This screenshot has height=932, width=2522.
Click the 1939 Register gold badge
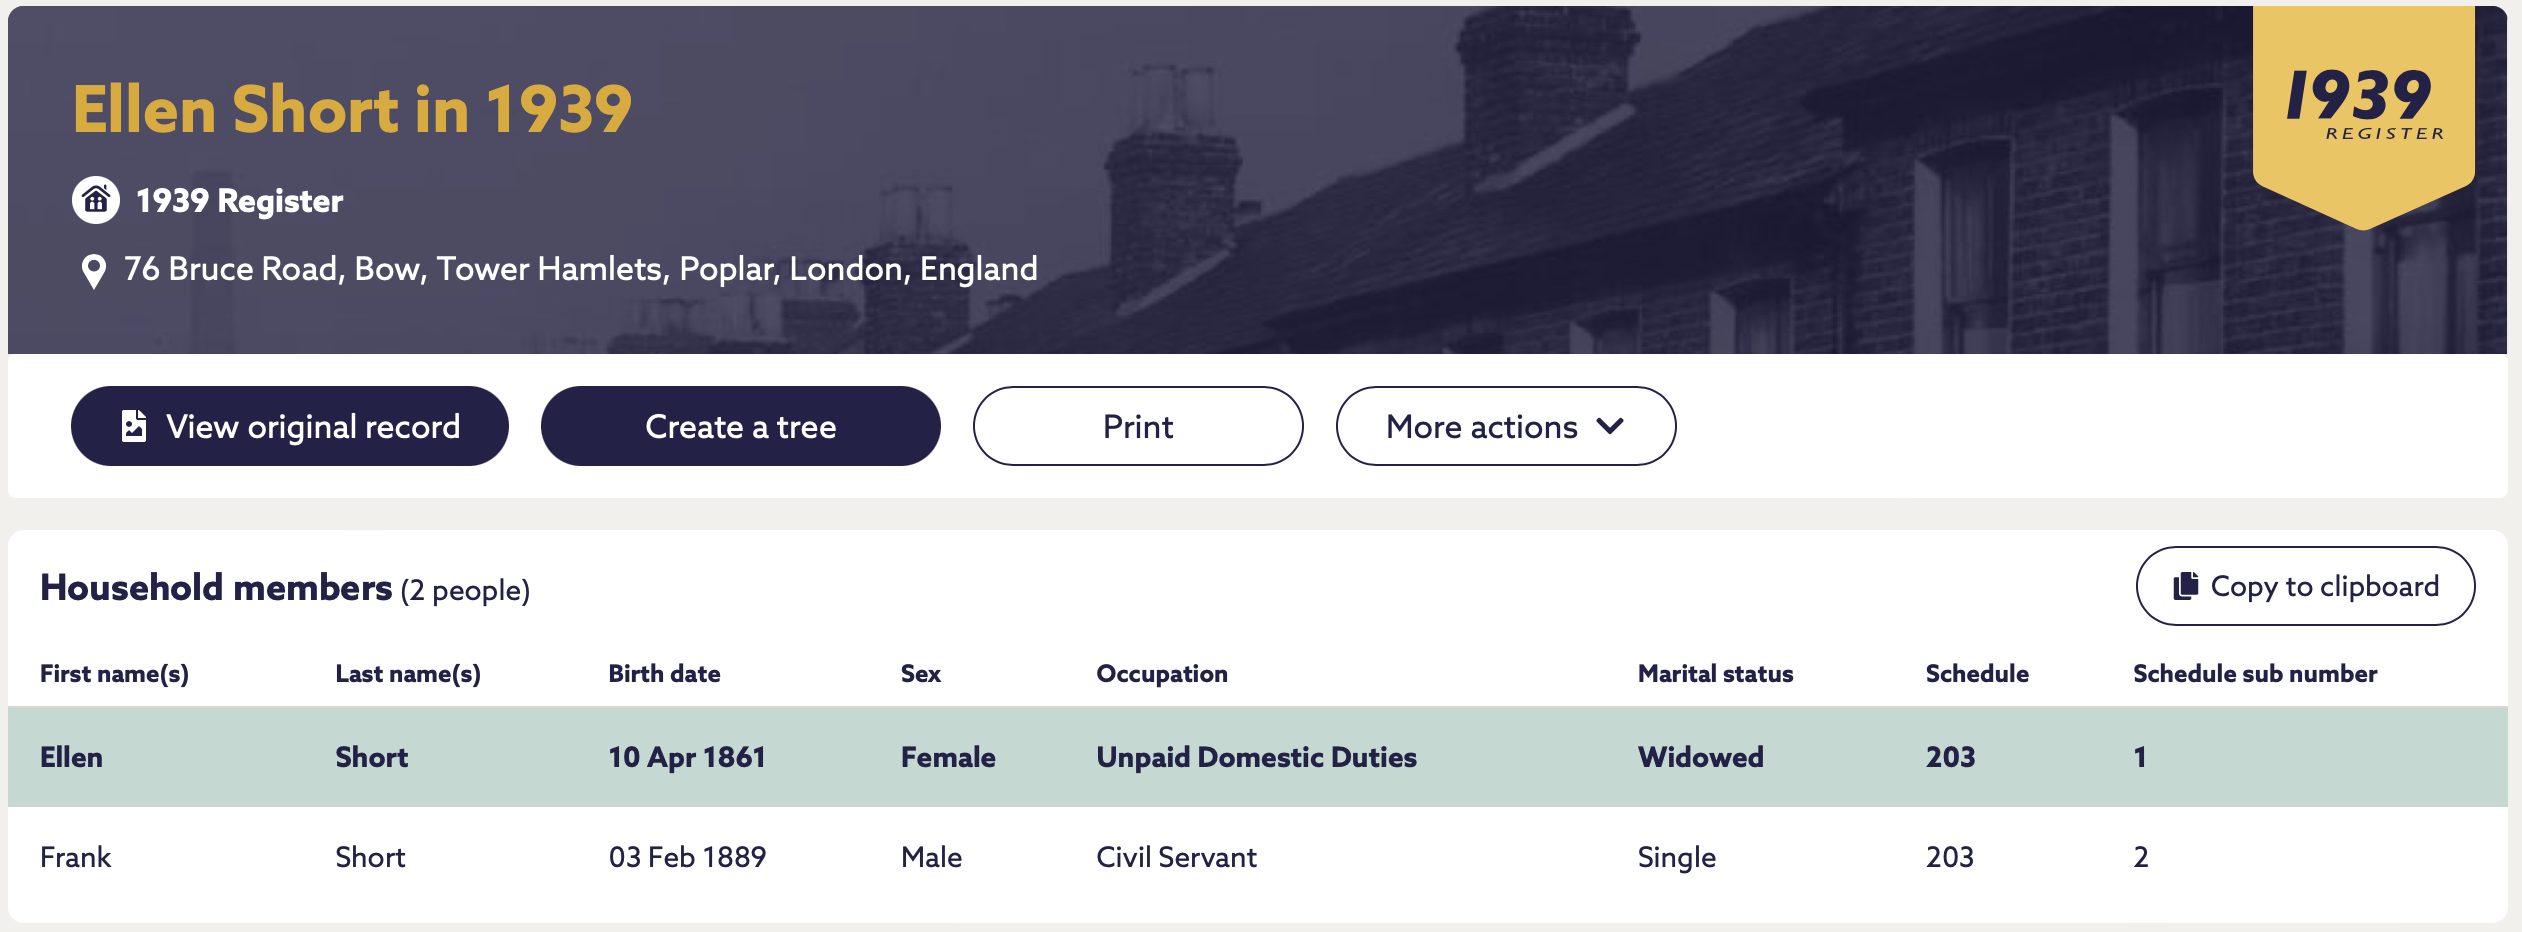(2364, 115)
